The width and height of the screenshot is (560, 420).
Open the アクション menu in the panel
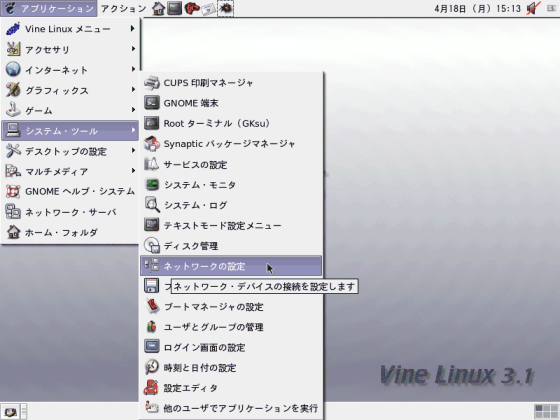(123, 9)
